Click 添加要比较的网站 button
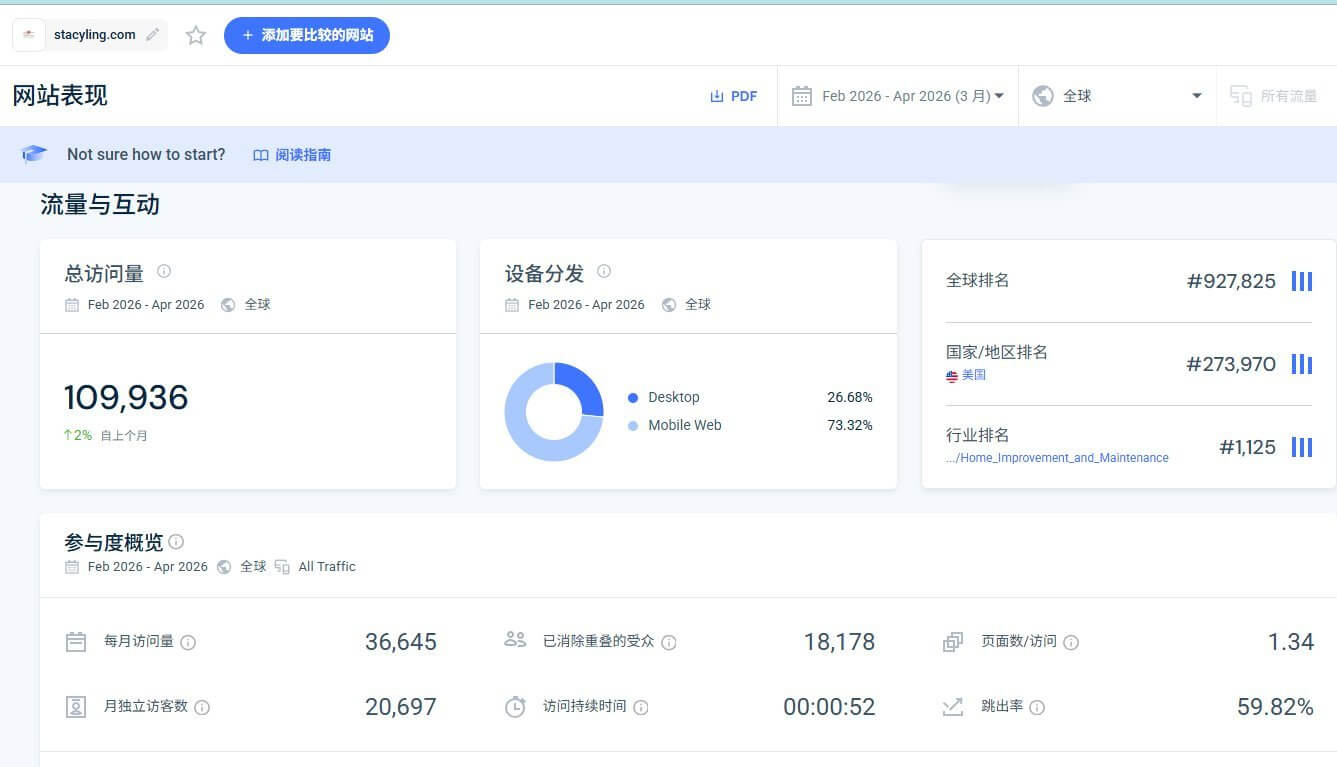Viewport: 1337px width, 767px height. pyautogui.click(x=307, y=35)
